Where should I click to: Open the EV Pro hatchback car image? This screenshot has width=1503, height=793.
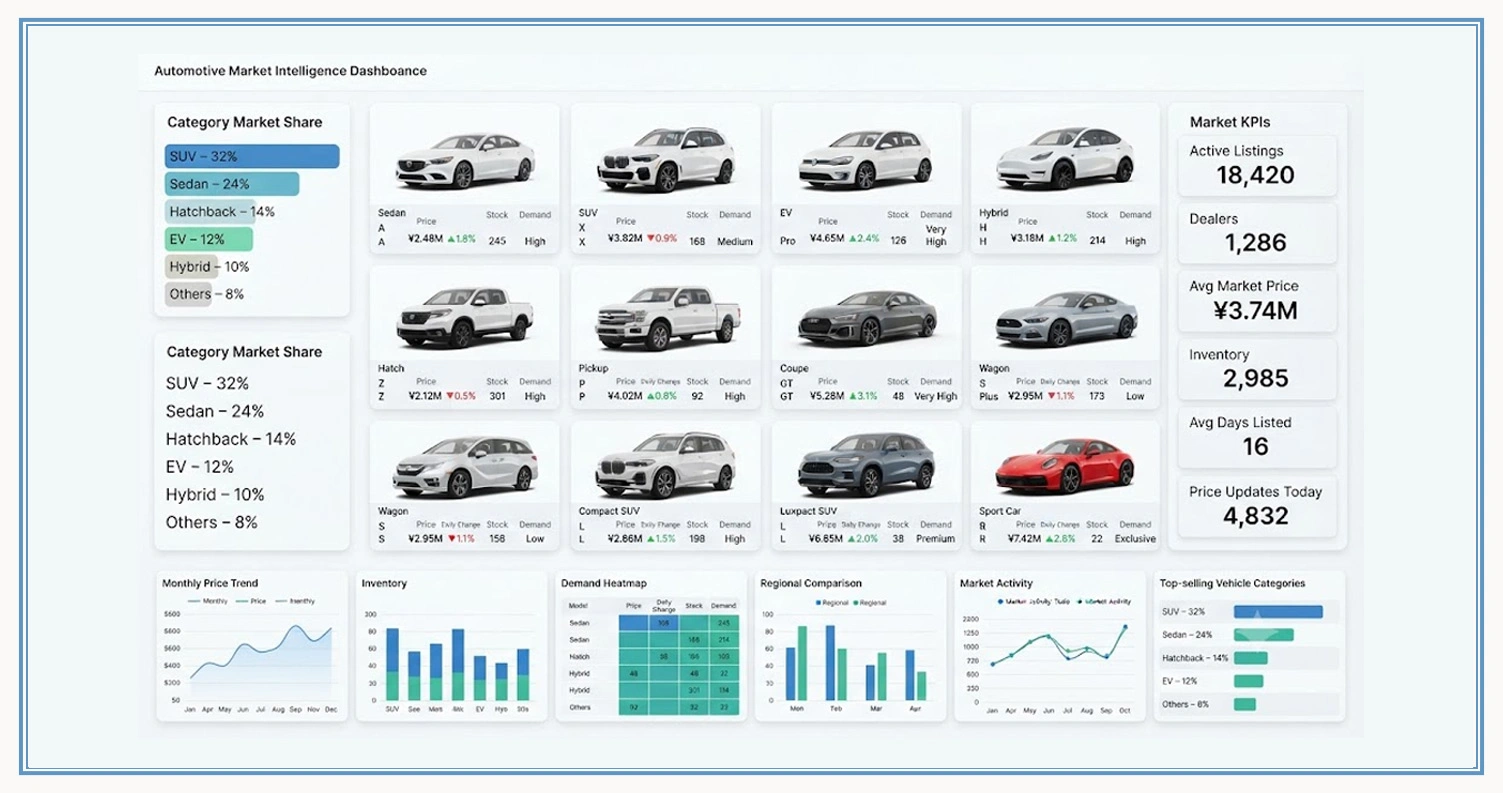[x=866, y=159]
